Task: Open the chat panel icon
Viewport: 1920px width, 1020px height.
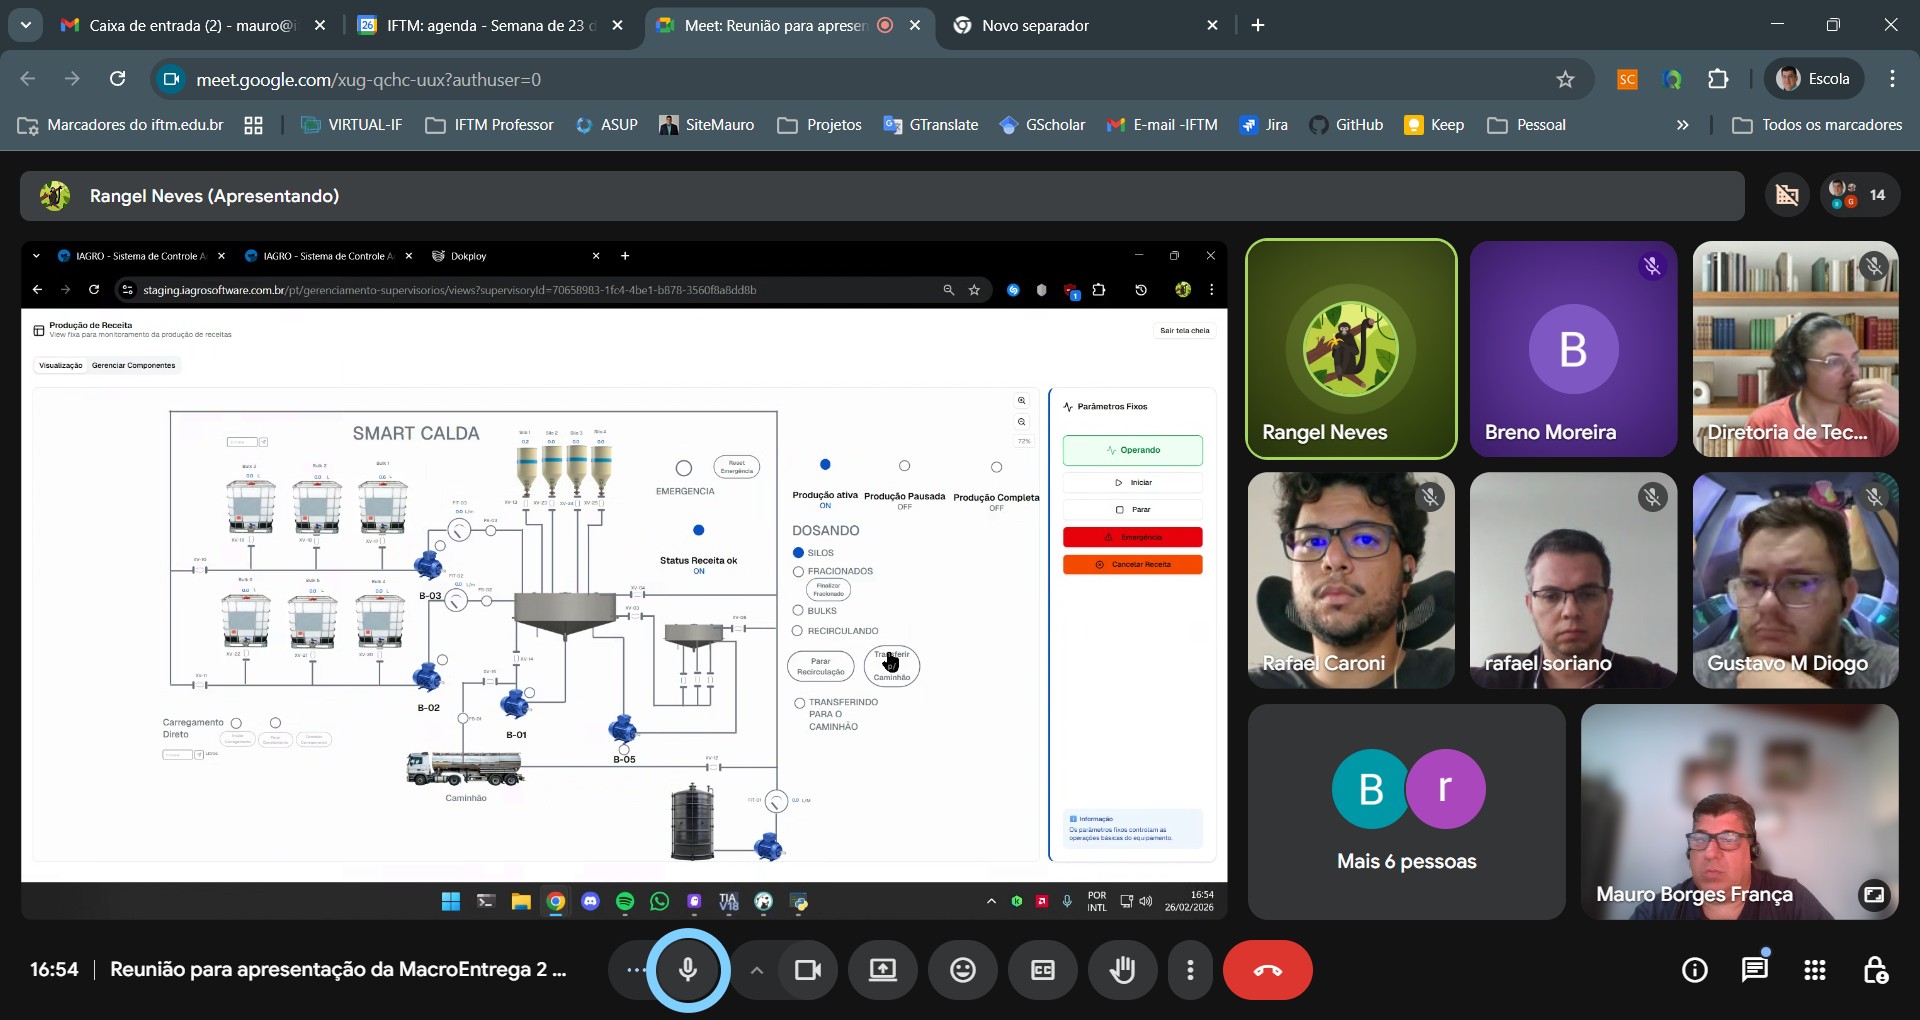Action: click(1755, 970)
